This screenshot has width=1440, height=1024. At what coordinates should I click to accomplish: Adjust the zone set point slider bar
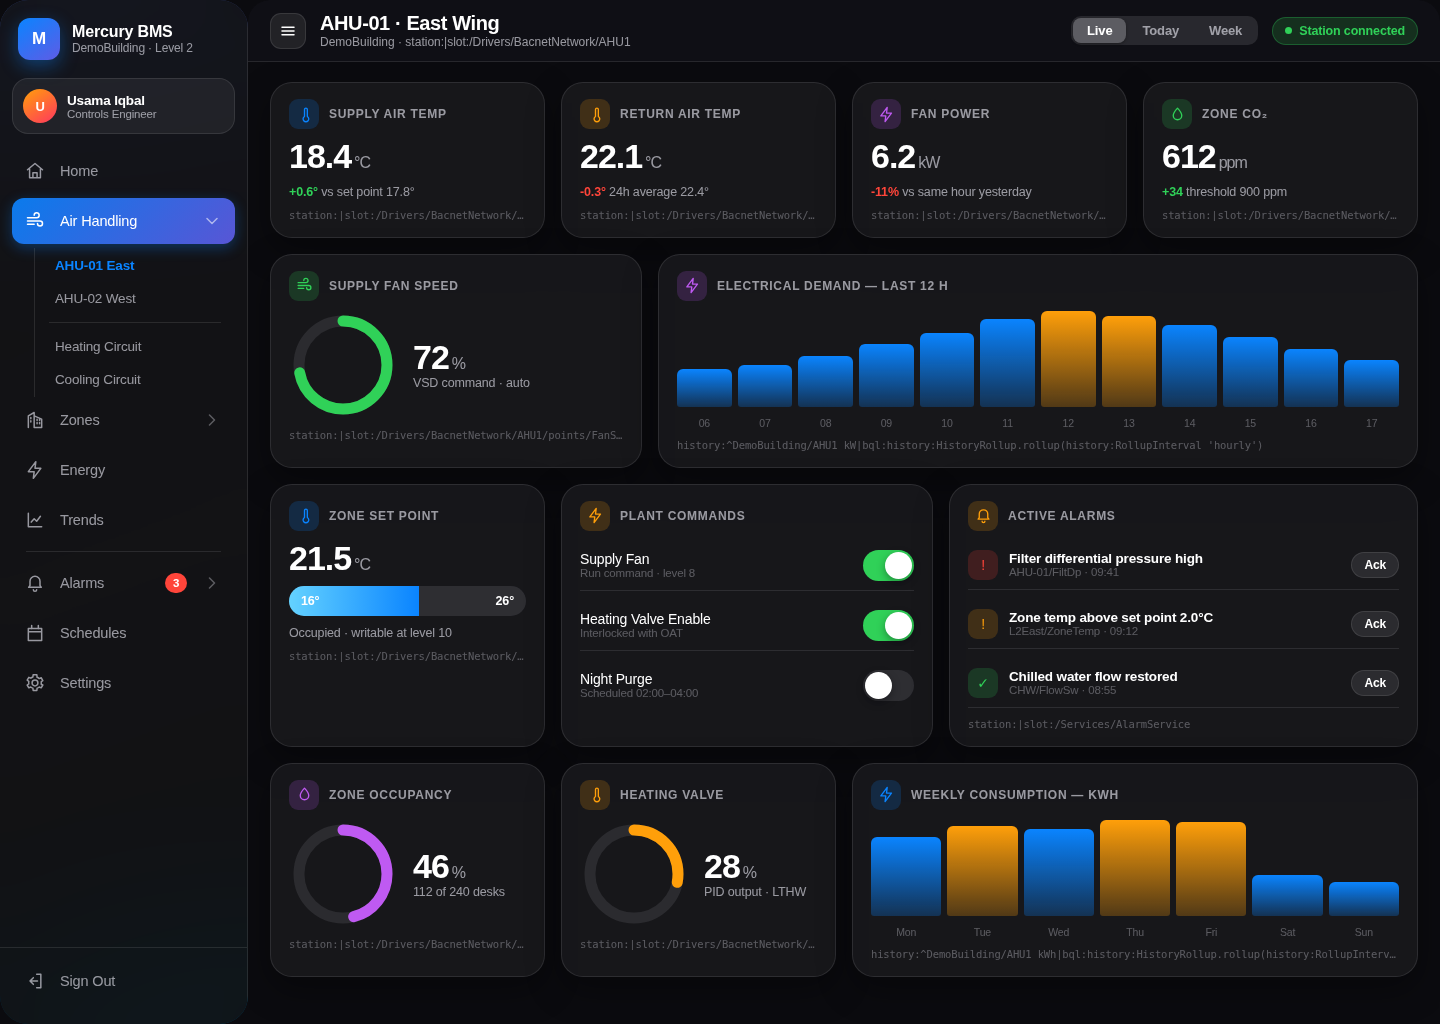(x=407, y=601)
